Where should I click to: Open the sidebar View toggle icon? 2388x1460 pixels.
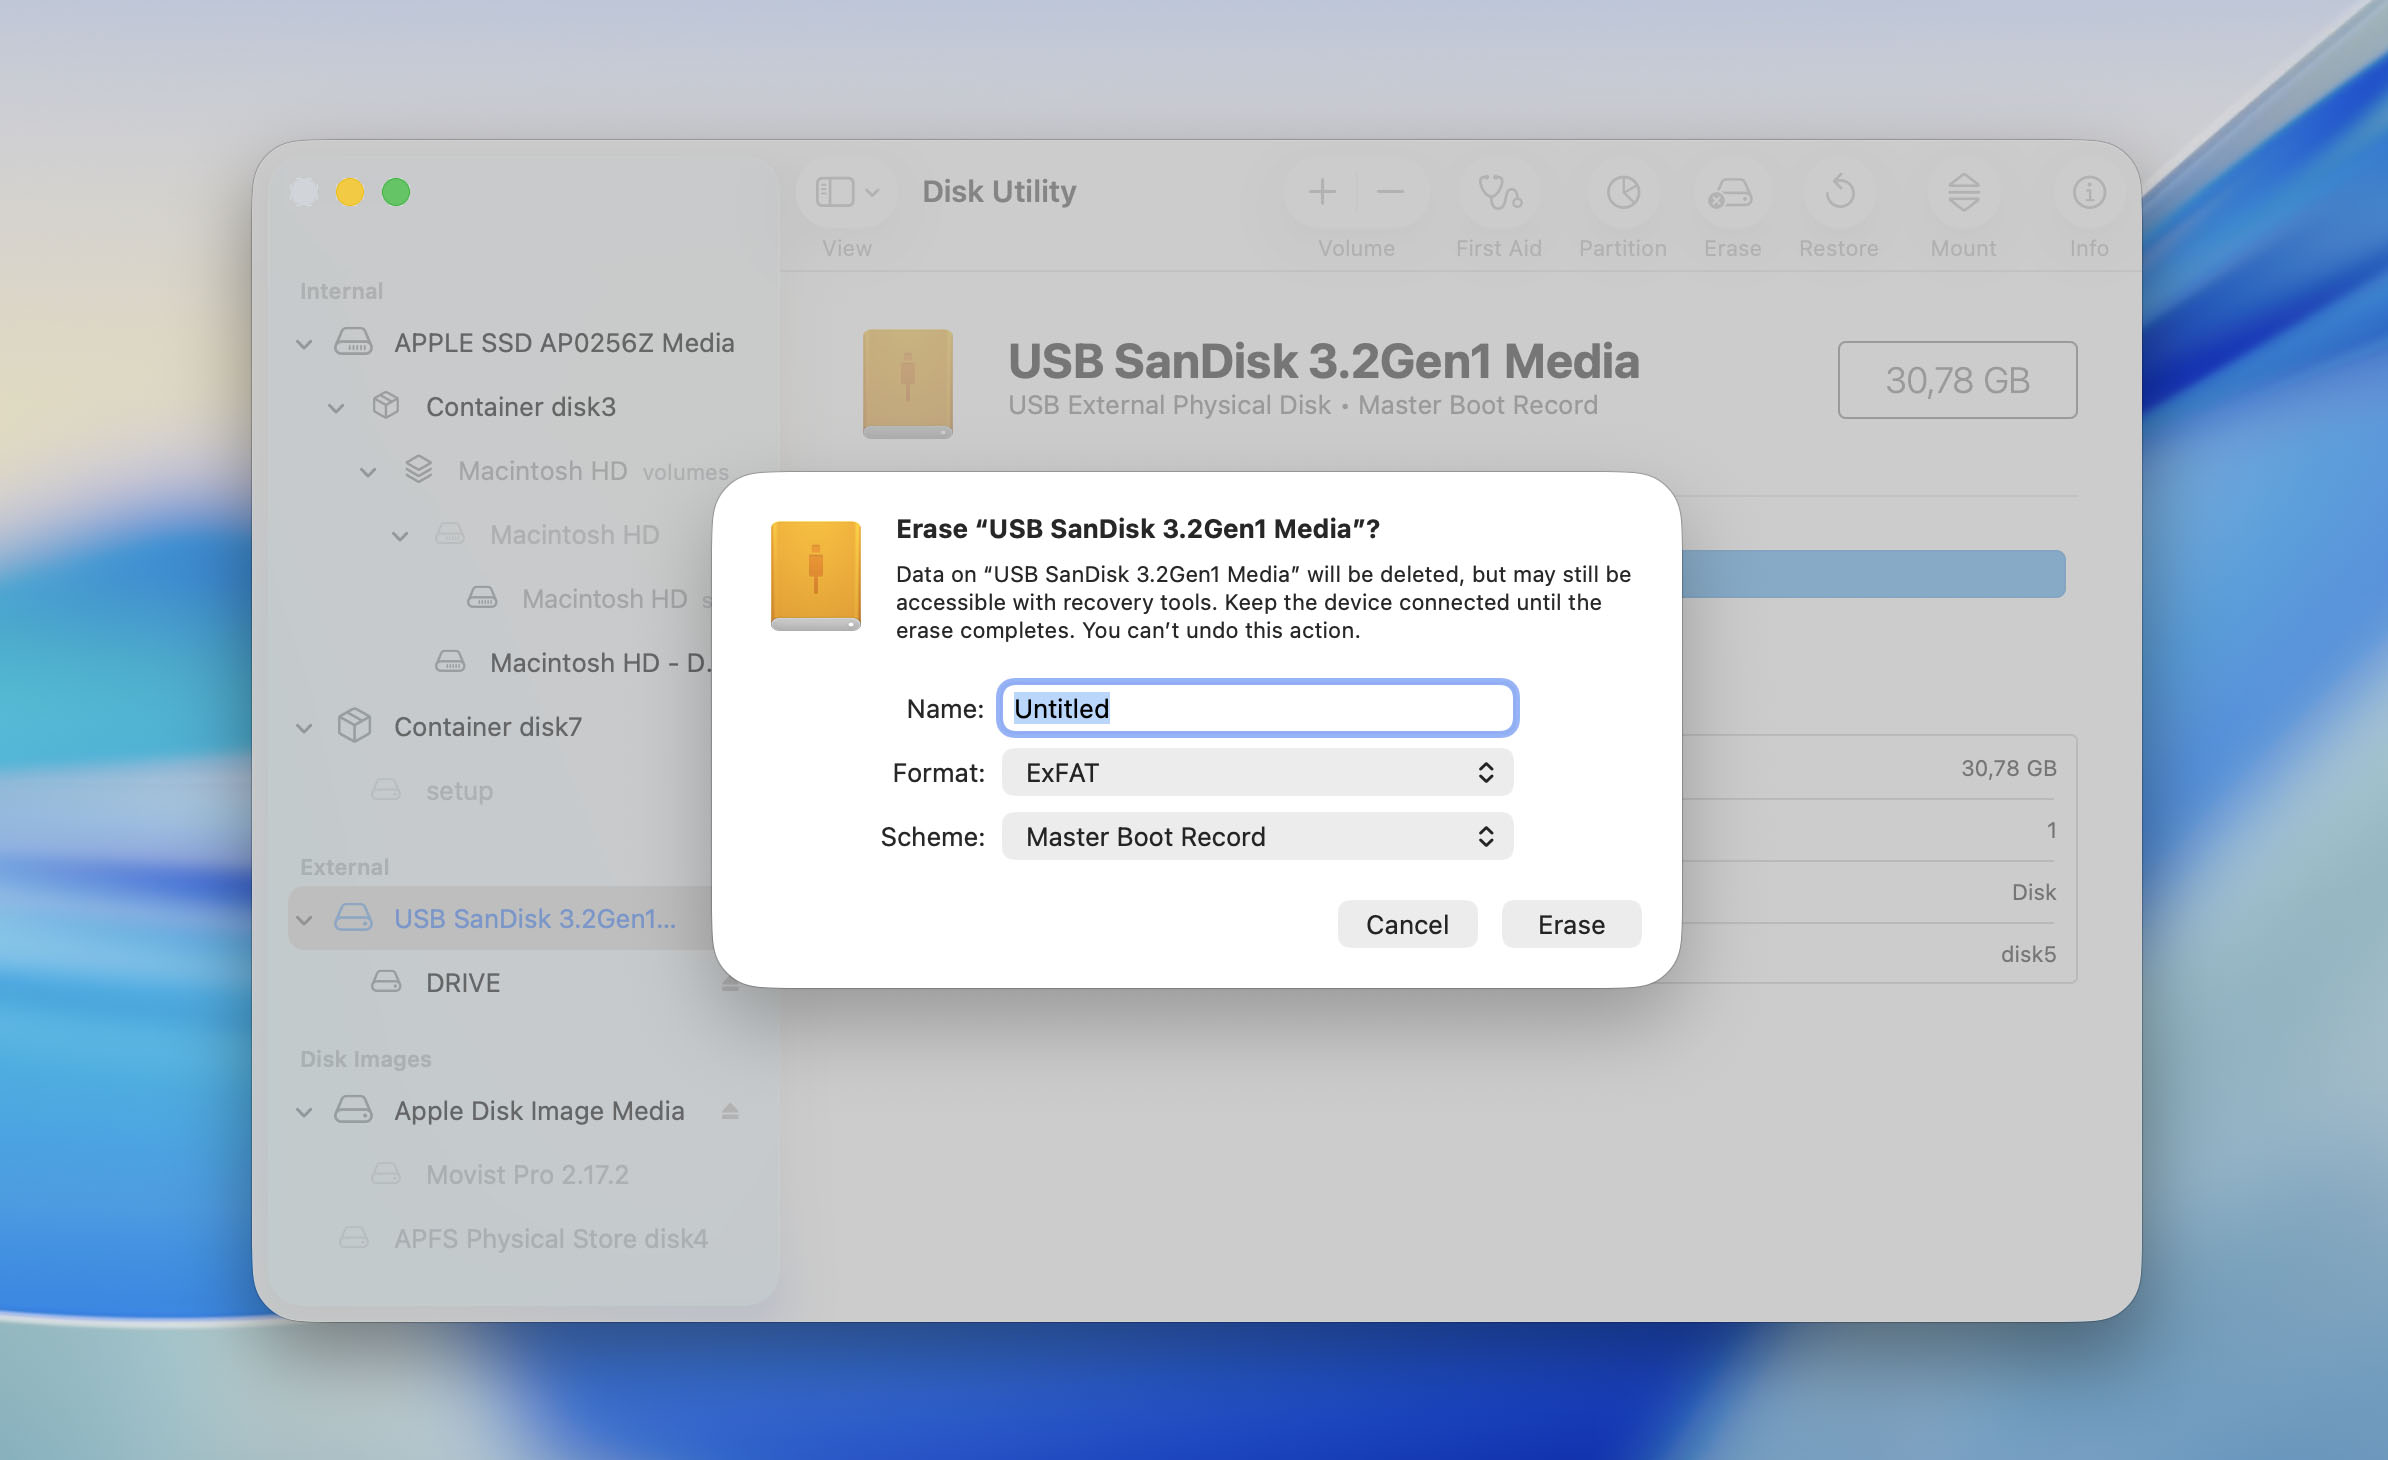[x=834, y=191]
